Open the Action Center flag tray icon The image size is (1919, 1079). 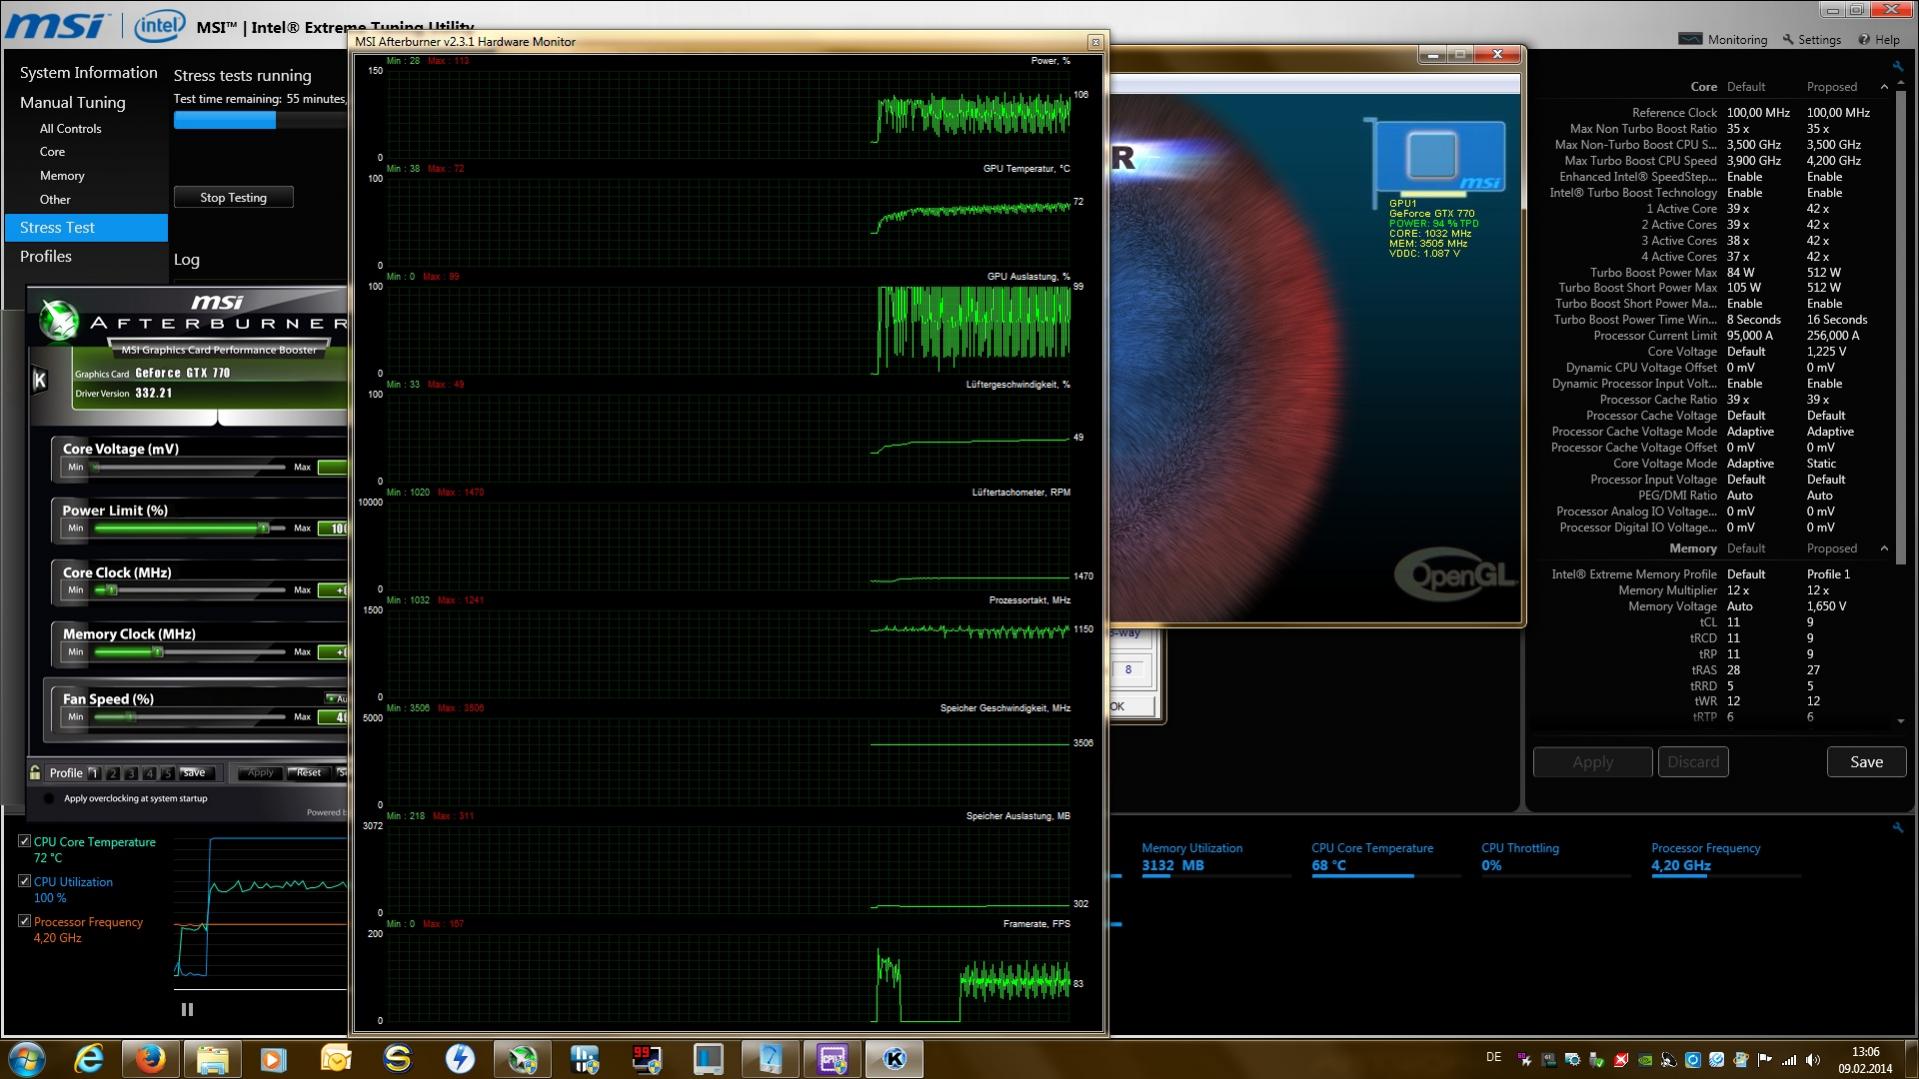(x=1764, y=1060)
